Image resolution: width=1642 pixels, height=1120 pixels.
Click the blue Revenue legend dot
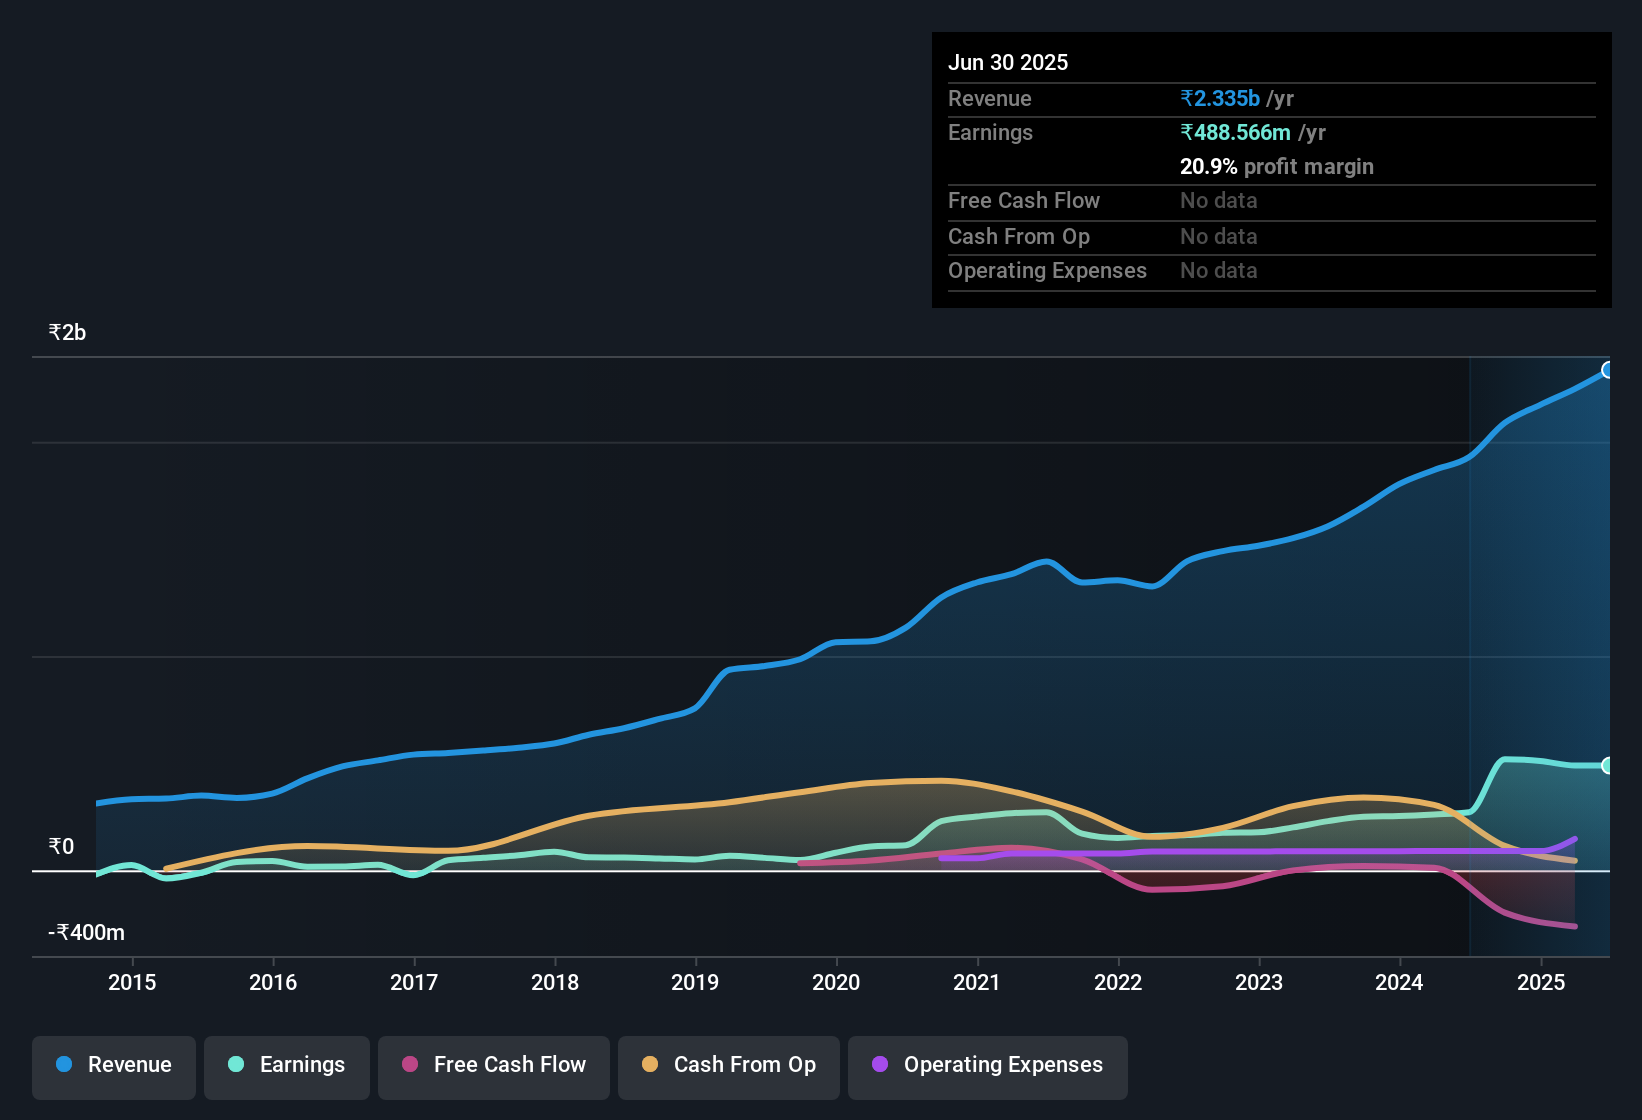[x=63, y=1065]
